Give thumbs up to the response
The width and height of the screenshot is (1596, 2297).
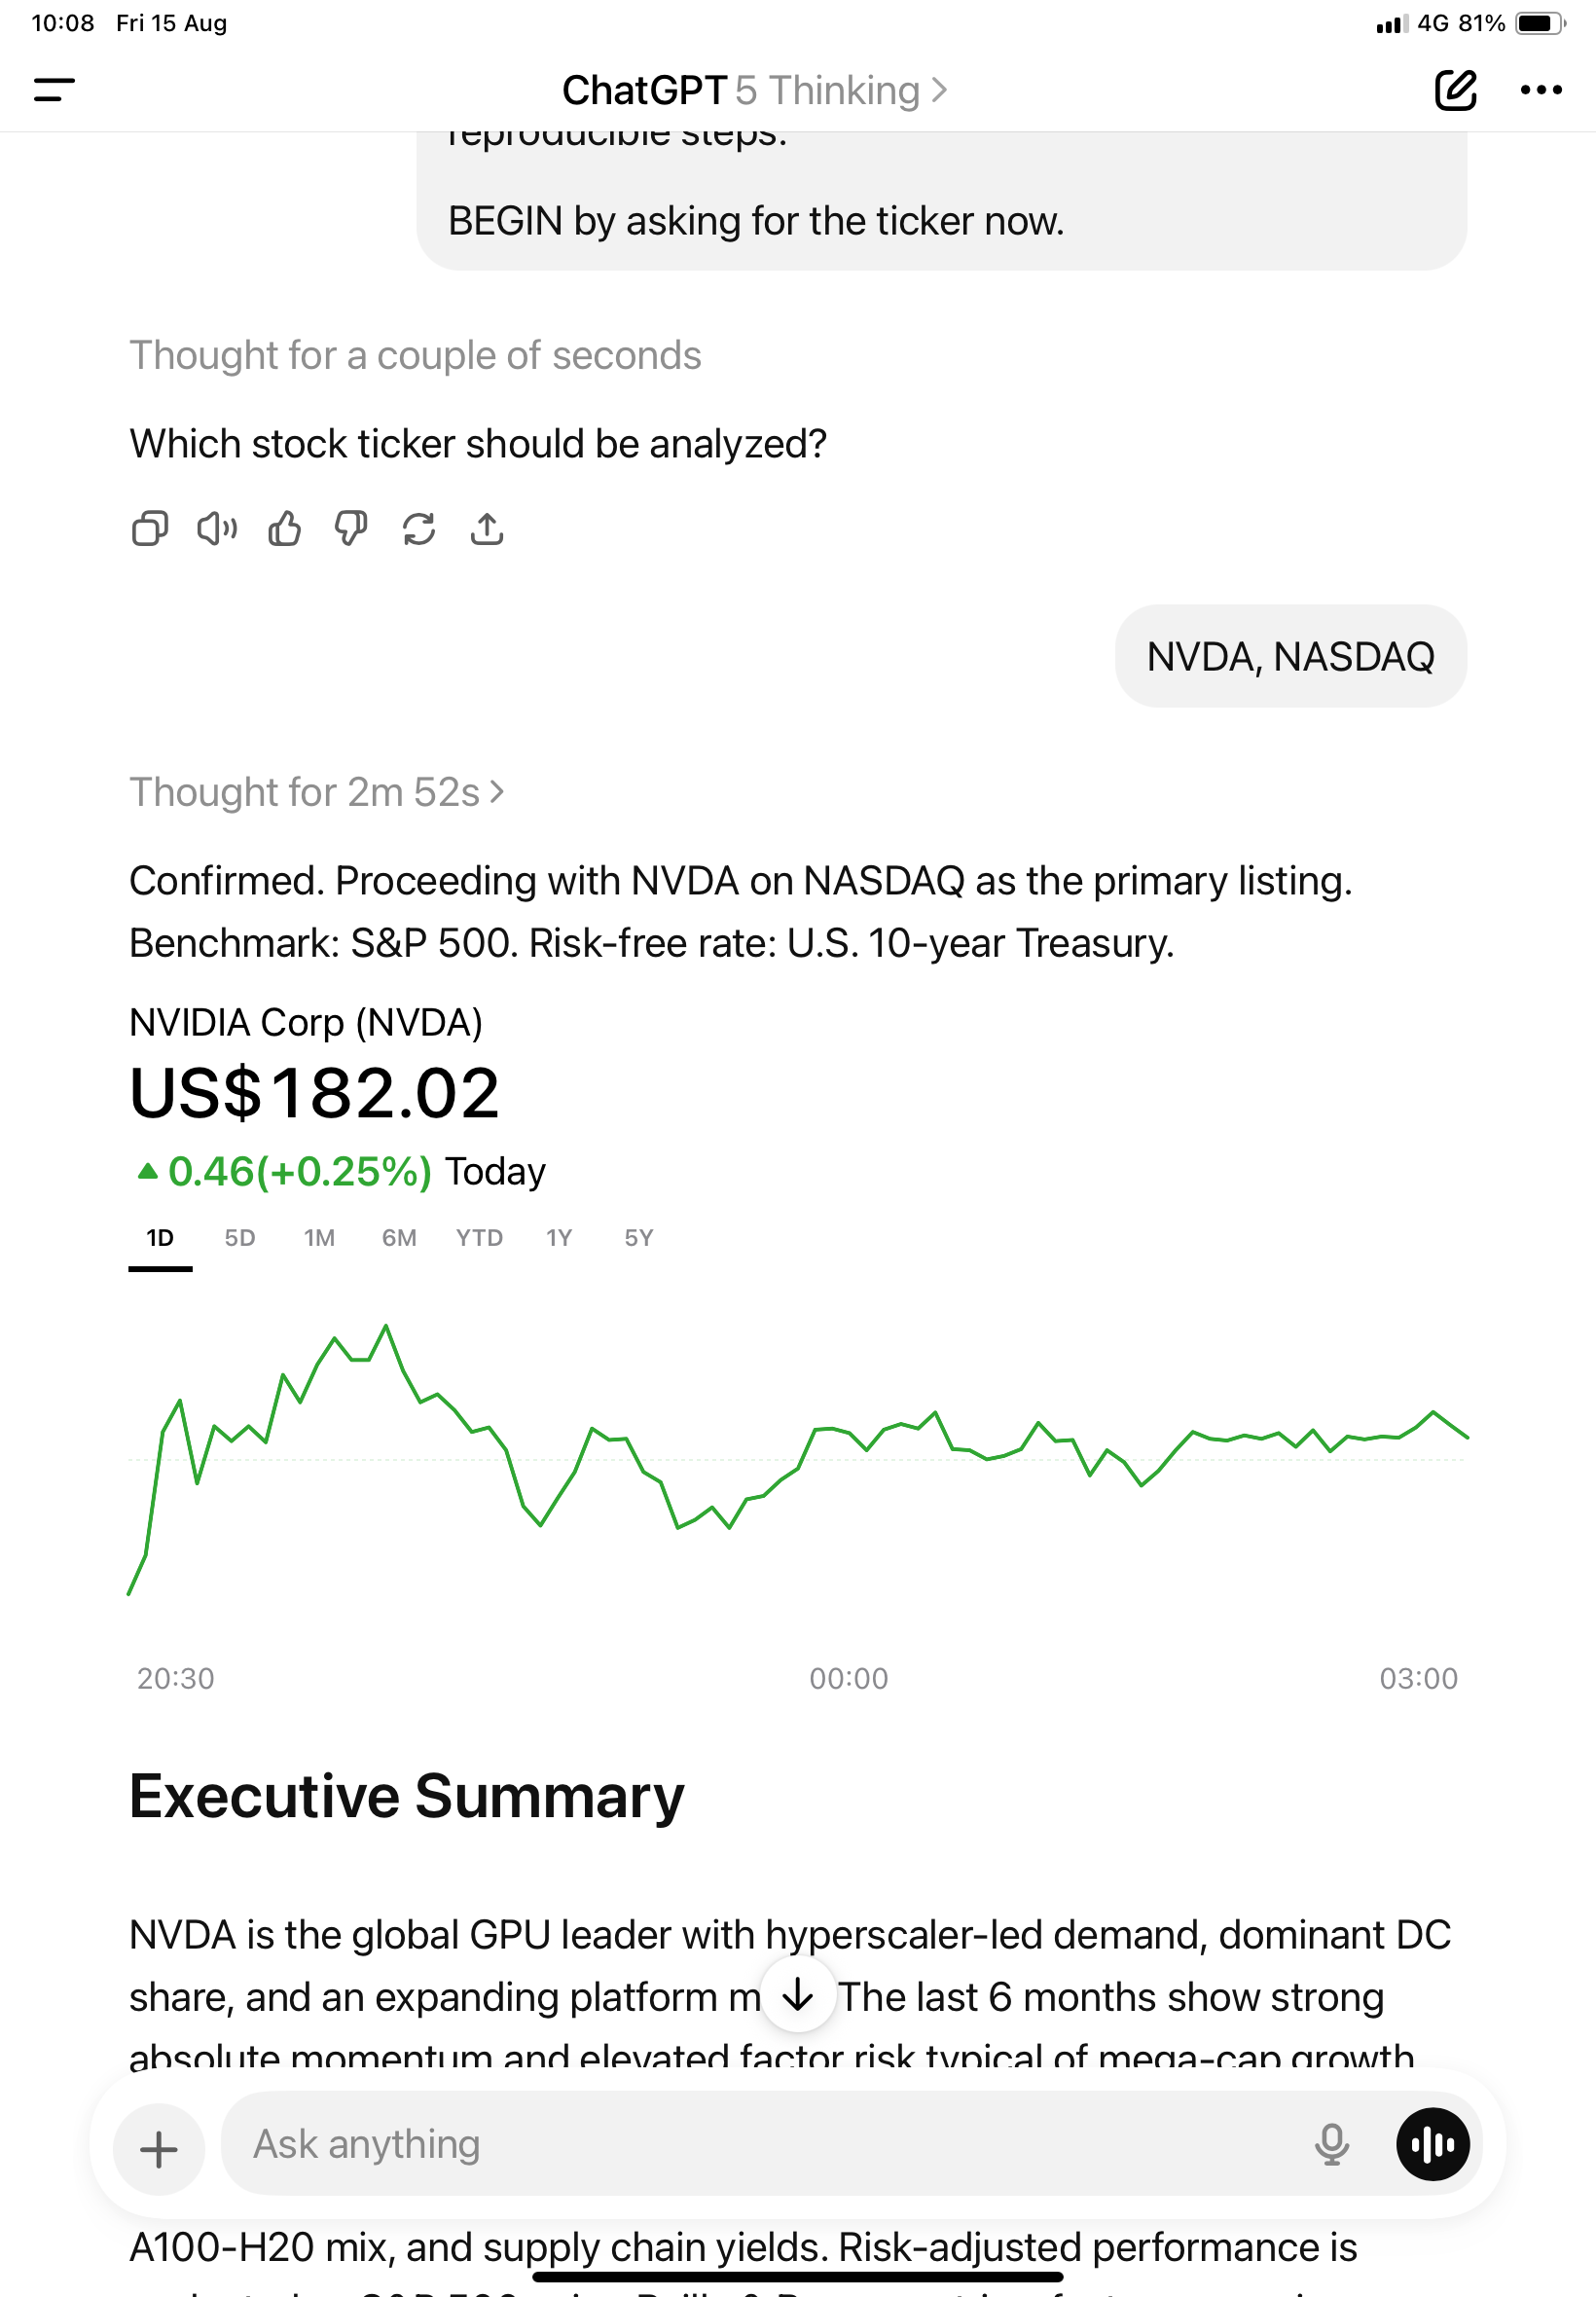click(284, 528)
